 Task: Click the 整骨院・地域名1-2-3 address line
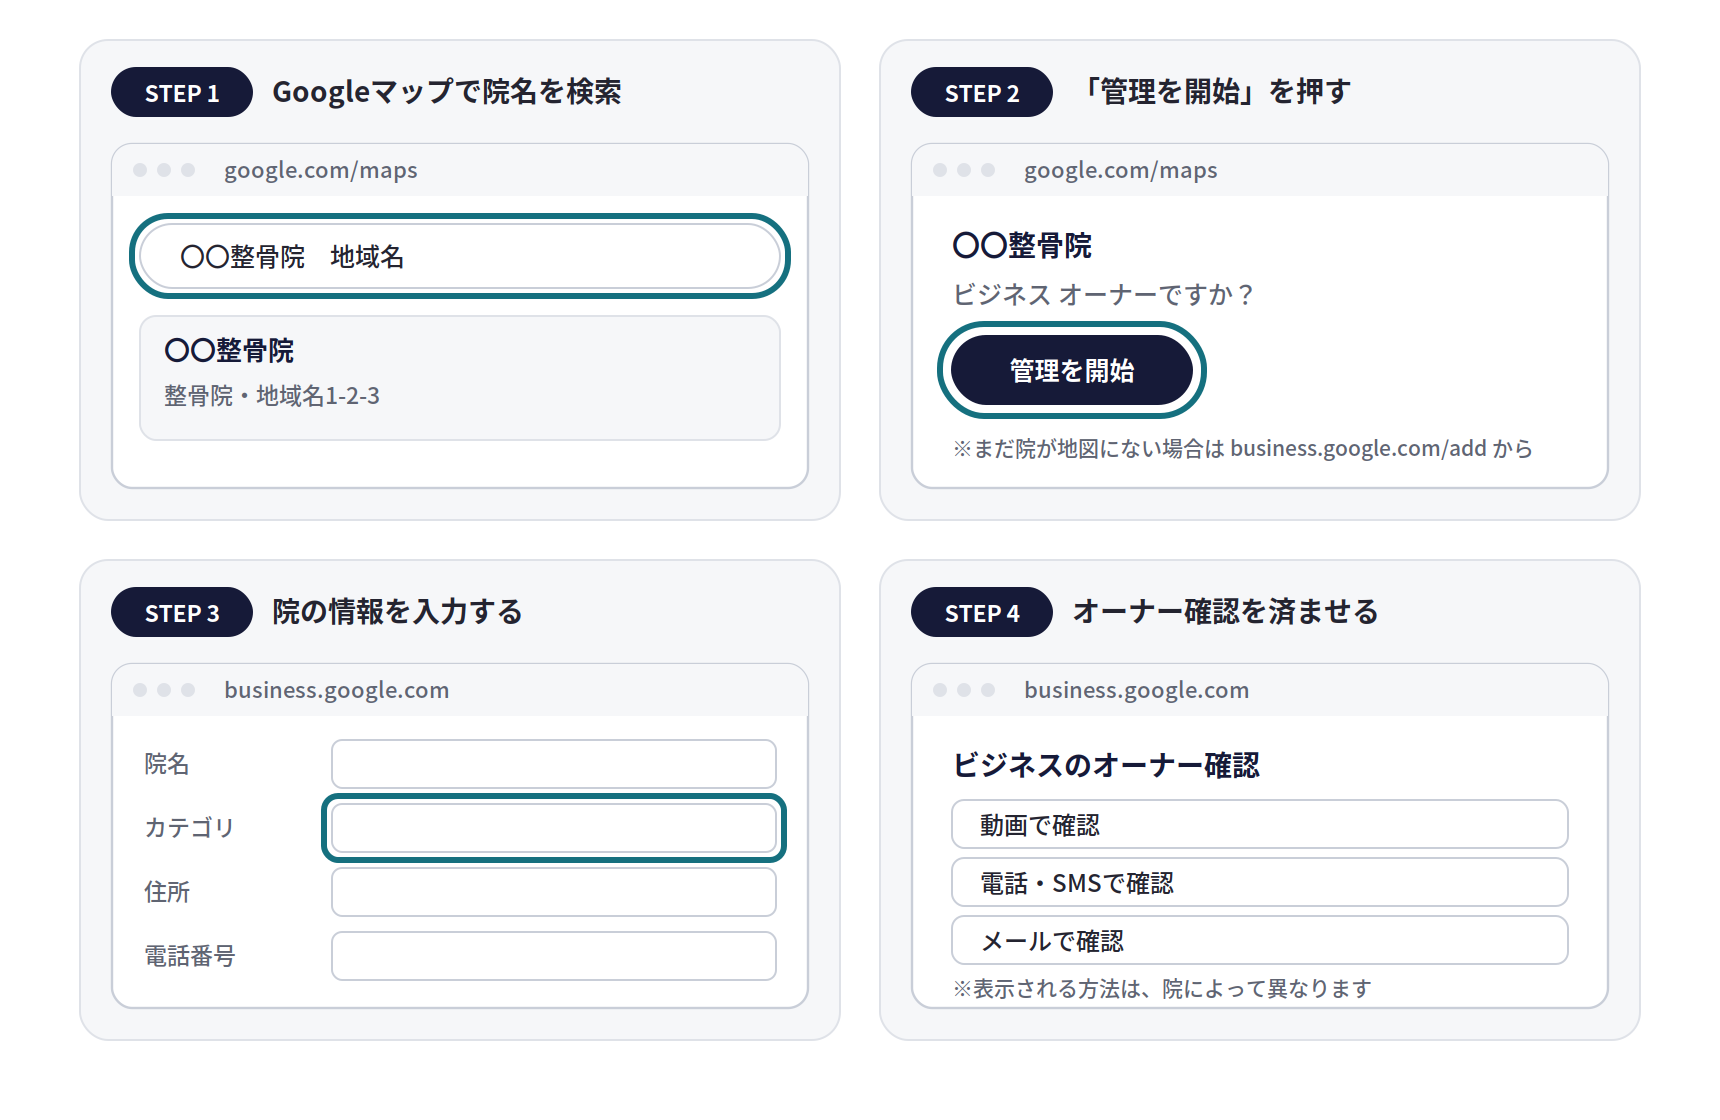(x=272, y=396)
